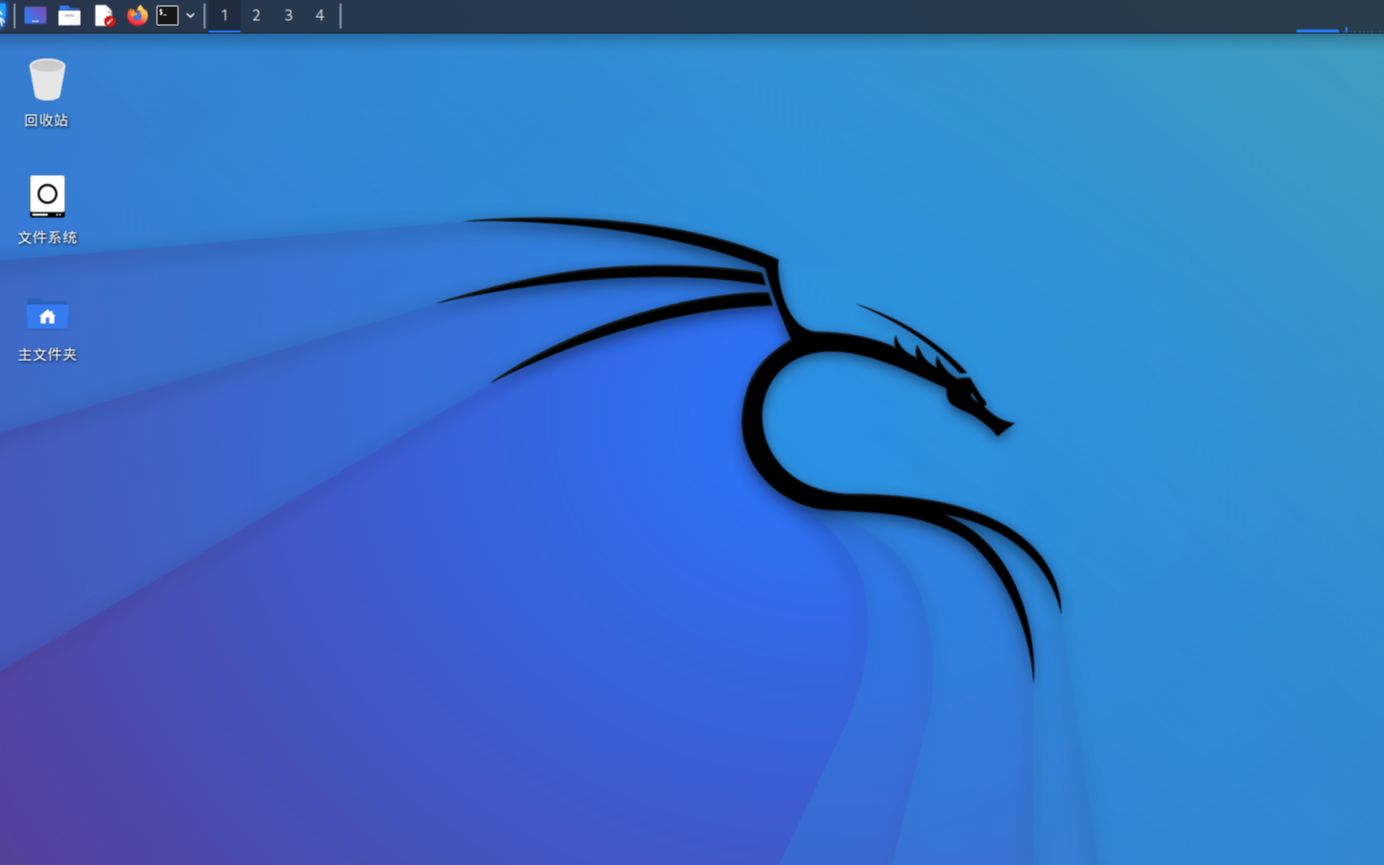The height and width of the screenshot is (865, 1384).
Task: Switch to workspace 4
Action: pos(320,15)
